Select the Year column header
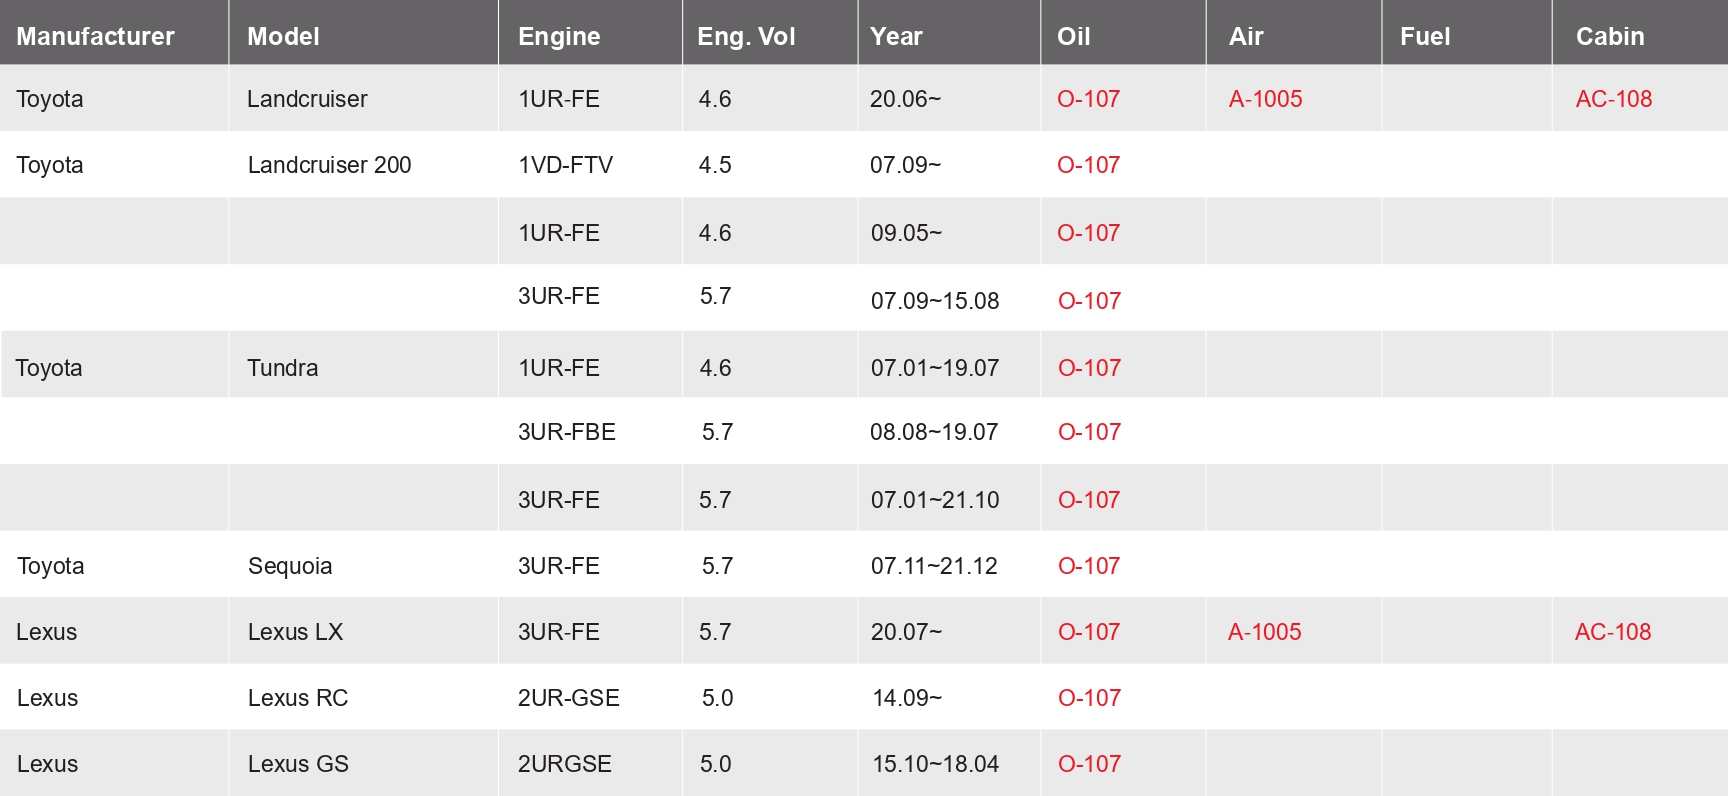 896,37
